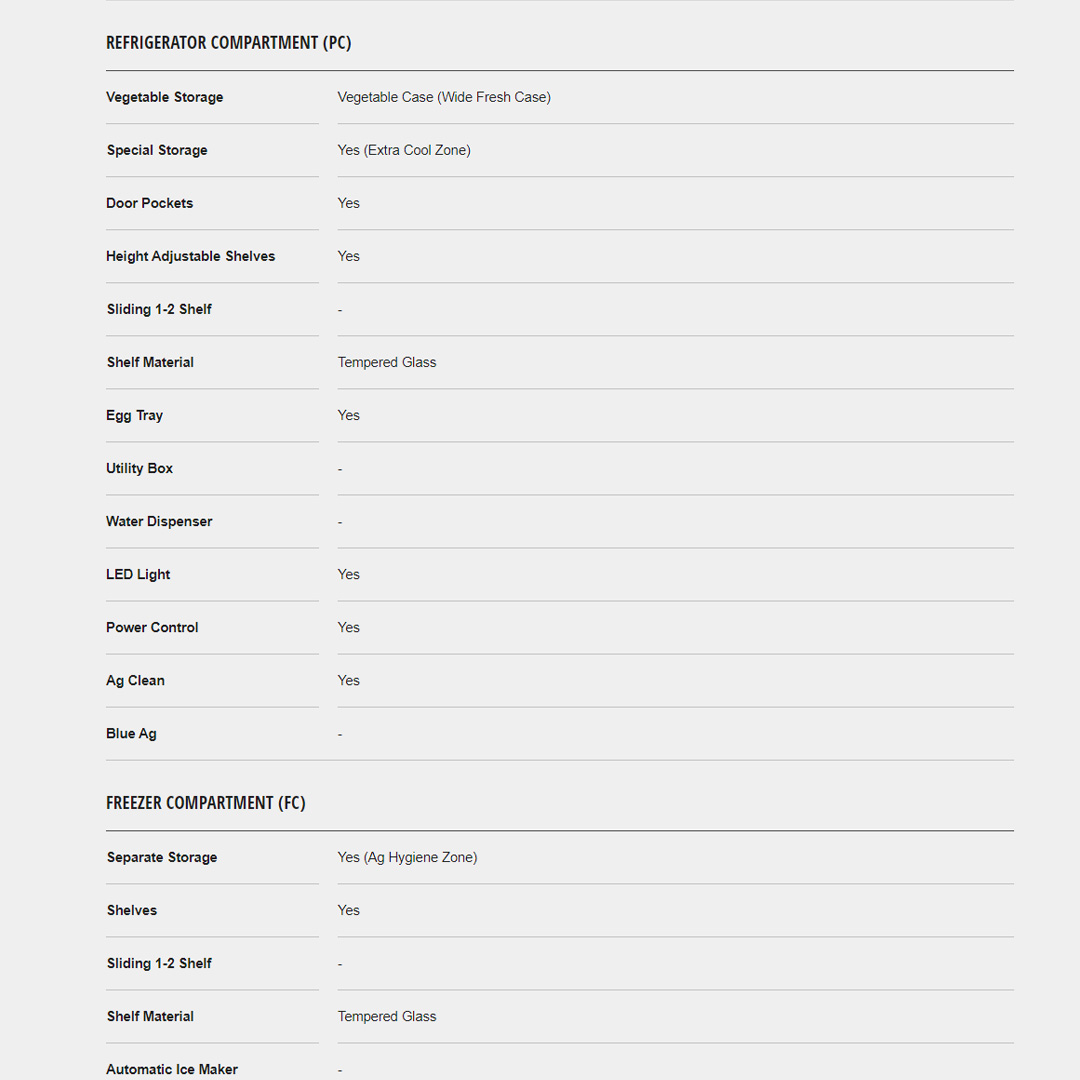
Task: Click the Blue Ag label
Action: click(x=131, y=733)
